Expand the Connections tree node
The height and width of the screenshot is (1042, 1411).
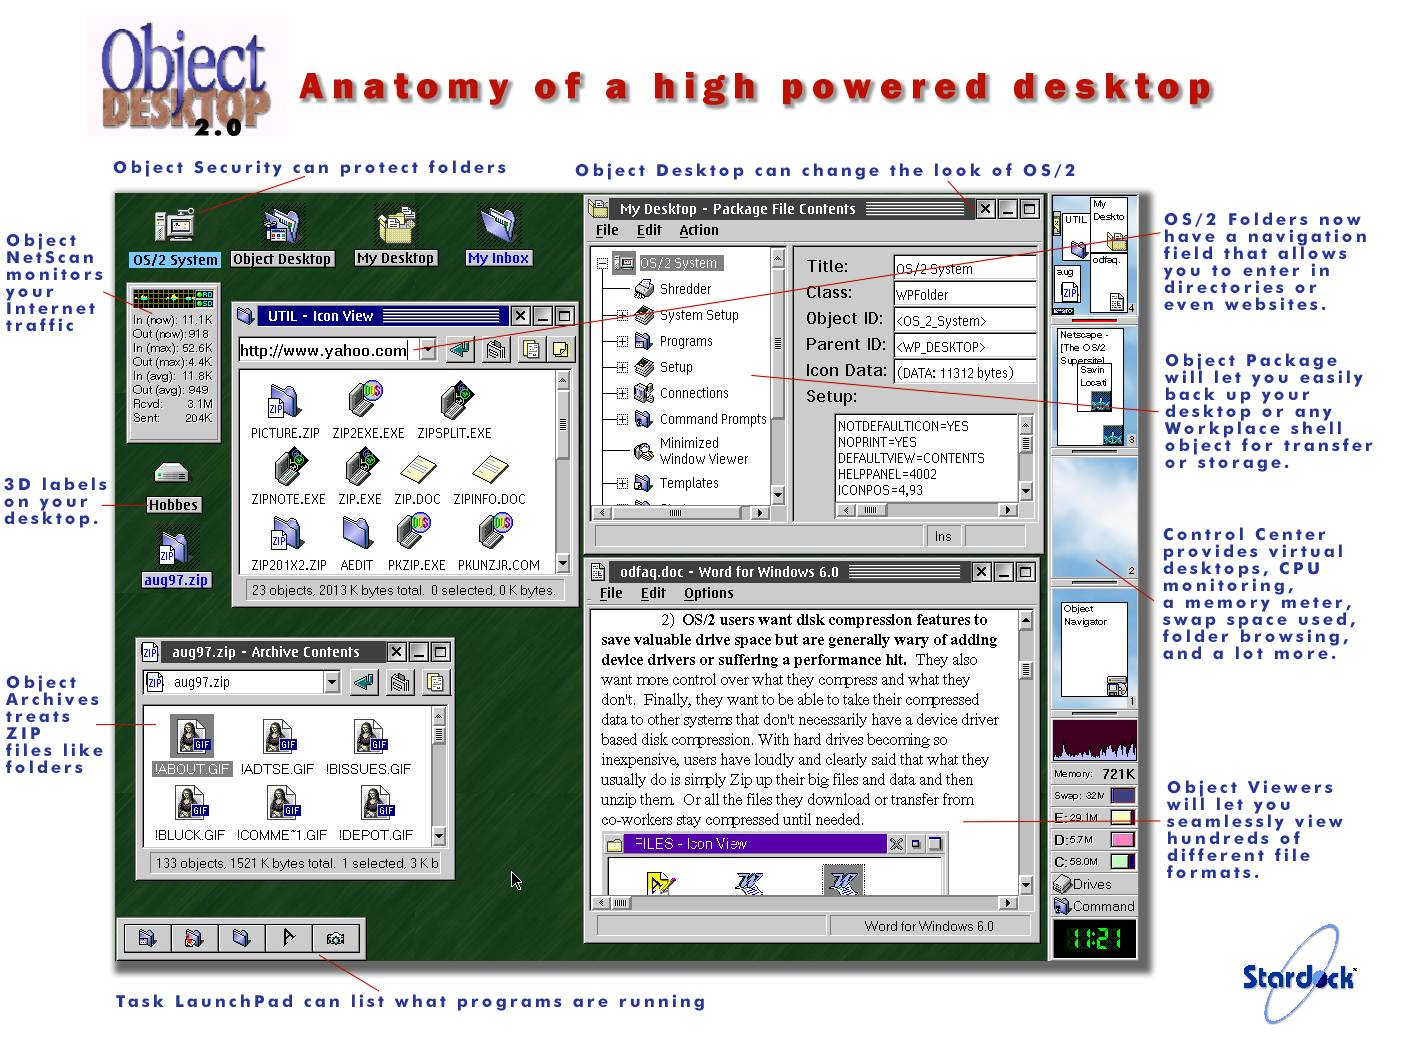(622, 393)
